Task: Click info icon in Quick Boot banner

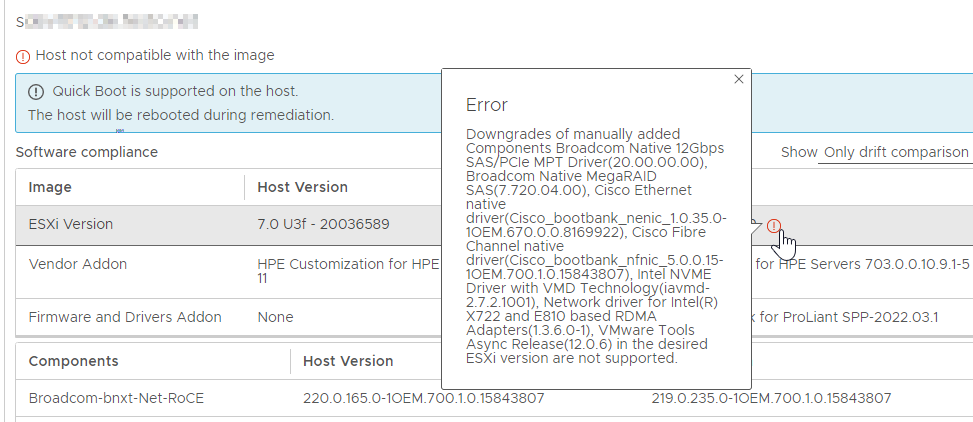Action: click(36, 92)
